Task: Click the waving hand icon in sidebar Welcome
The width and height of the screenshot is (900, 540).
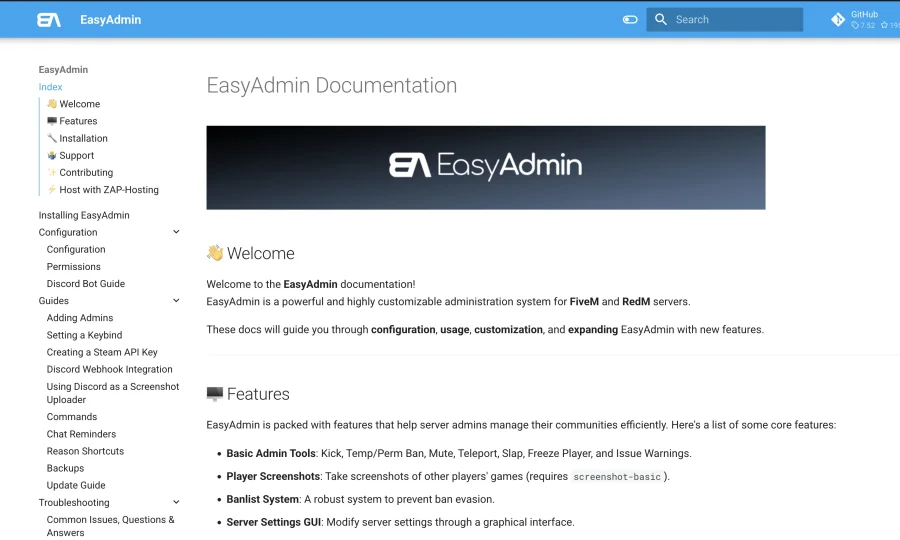Action: [x=52, y=103]
